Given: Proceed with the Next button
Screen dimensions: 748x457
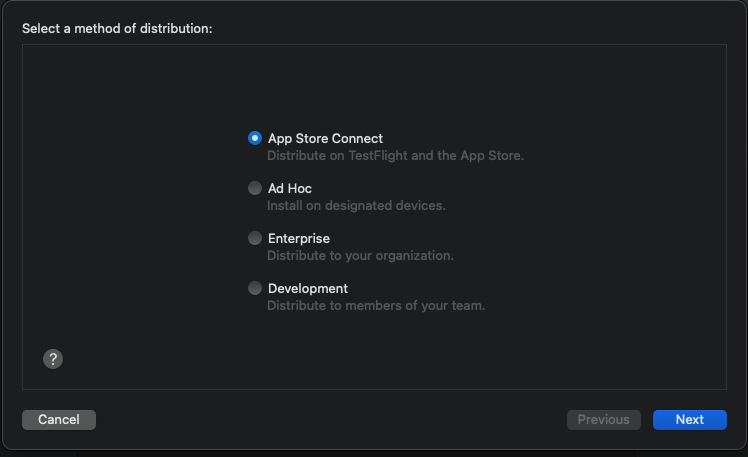Looking at the screenshot, I should (689, 420).
